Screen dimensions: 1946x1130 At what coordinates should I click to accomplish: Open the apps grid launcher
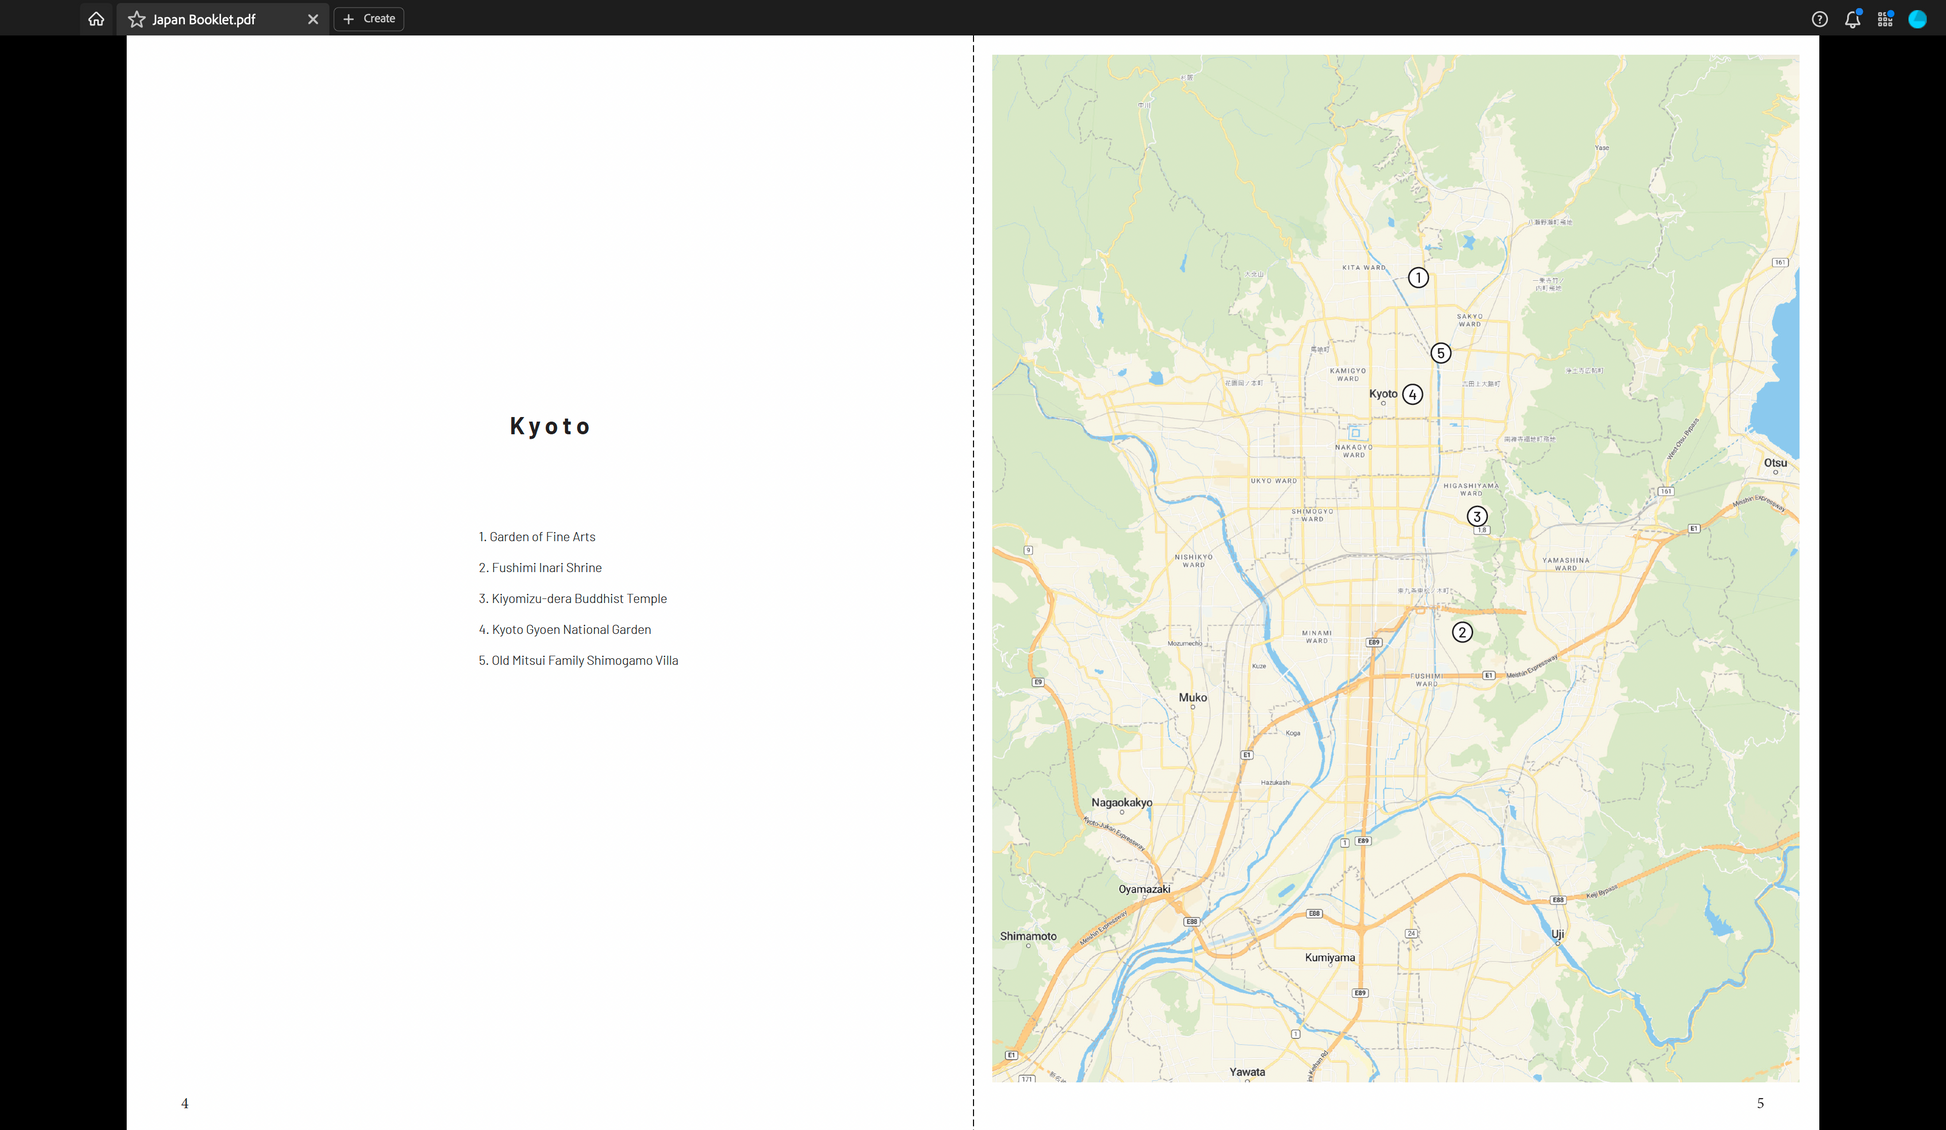tap(1885, 19)
